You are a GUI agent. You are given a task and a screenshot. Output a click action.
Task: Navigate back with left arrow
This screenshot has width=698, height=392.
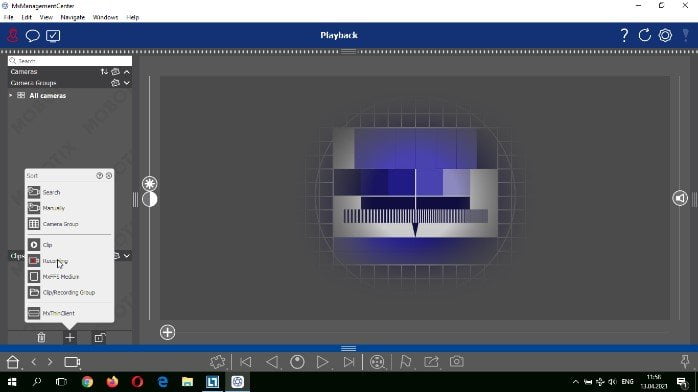point(34,362)
